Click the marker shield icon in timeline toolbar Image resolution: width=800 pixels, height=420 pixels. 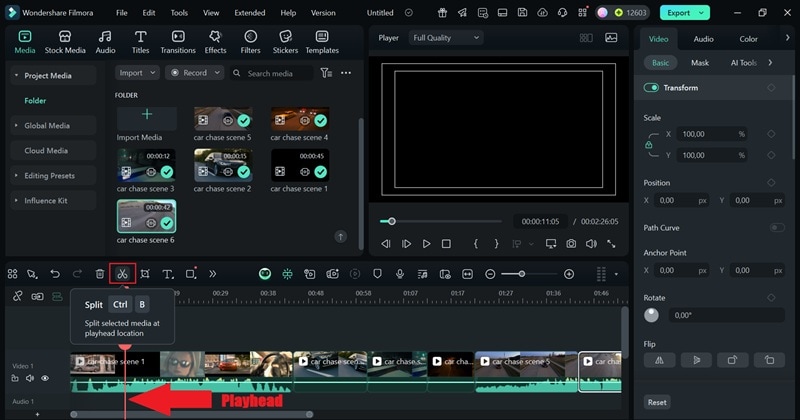pos(377,274)
